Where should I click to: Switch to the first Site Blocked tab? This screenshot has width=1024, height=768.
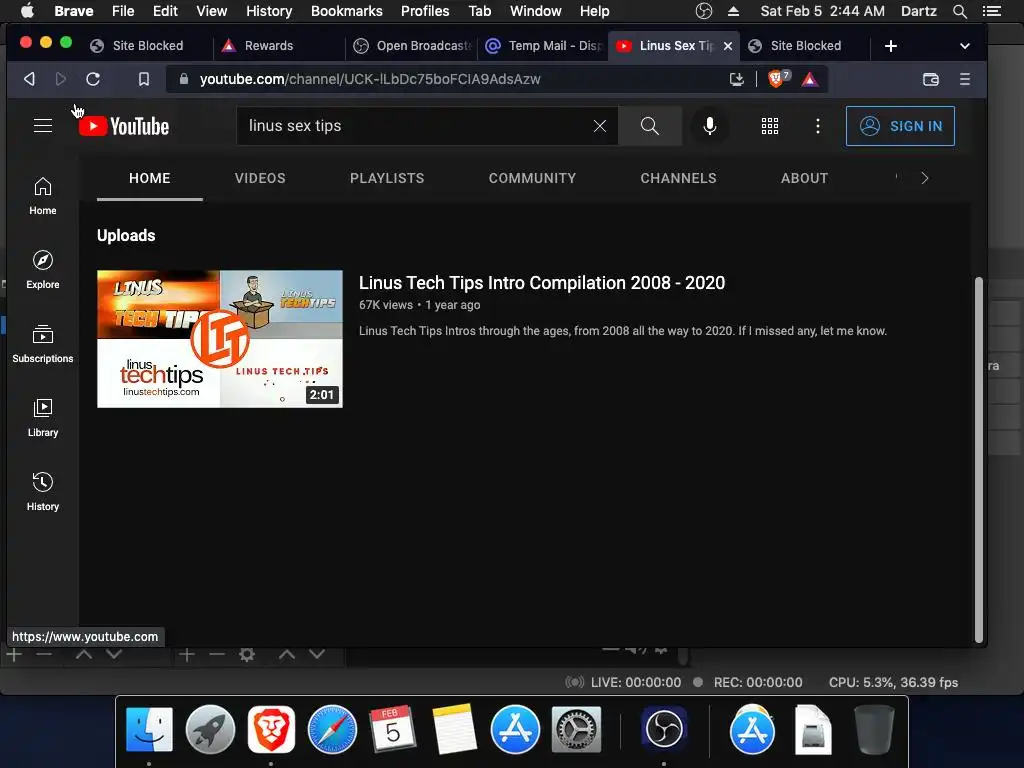coord(148,46)
